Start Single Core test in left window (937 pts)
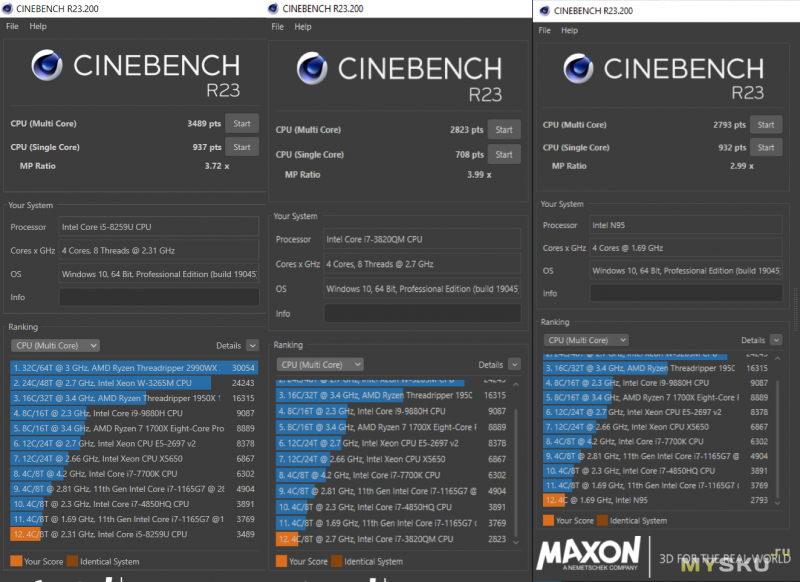The width and height of the screenshot is (800, 582). [242, 147]
